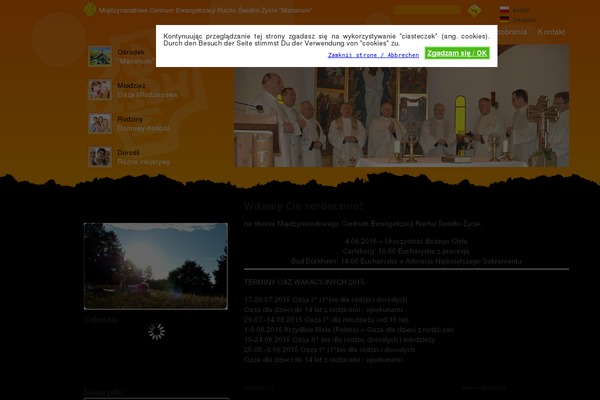Select the Polish flag icon
This screenshot has width=600, height=400.
click(x=504, y=10)
